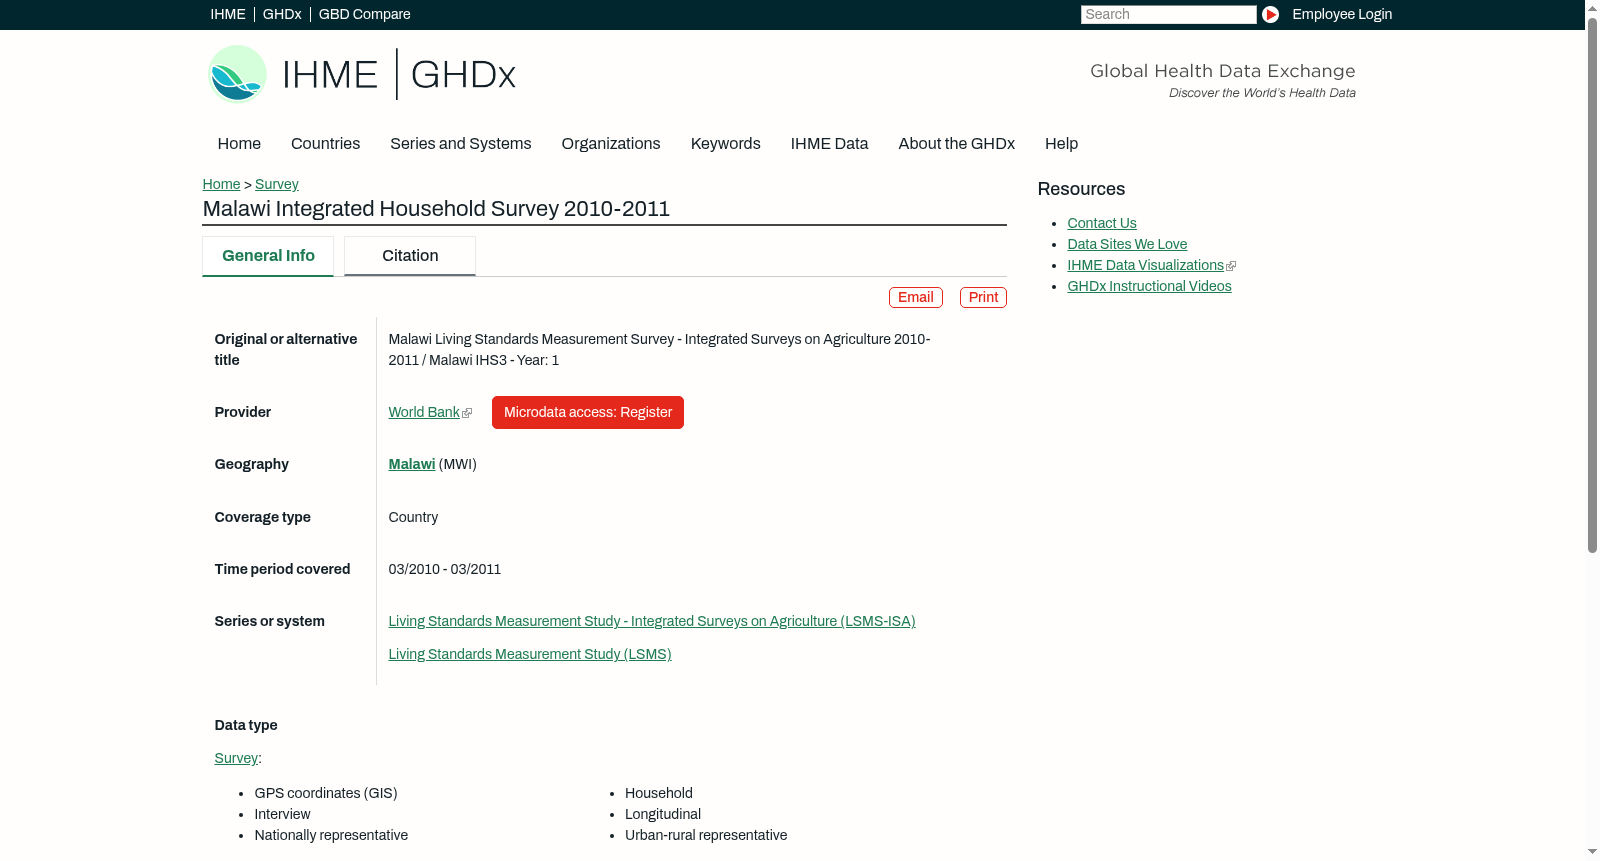1600x861 pixels.
Task: Click the scrollbar up arrow
Action: [1592, 7]
